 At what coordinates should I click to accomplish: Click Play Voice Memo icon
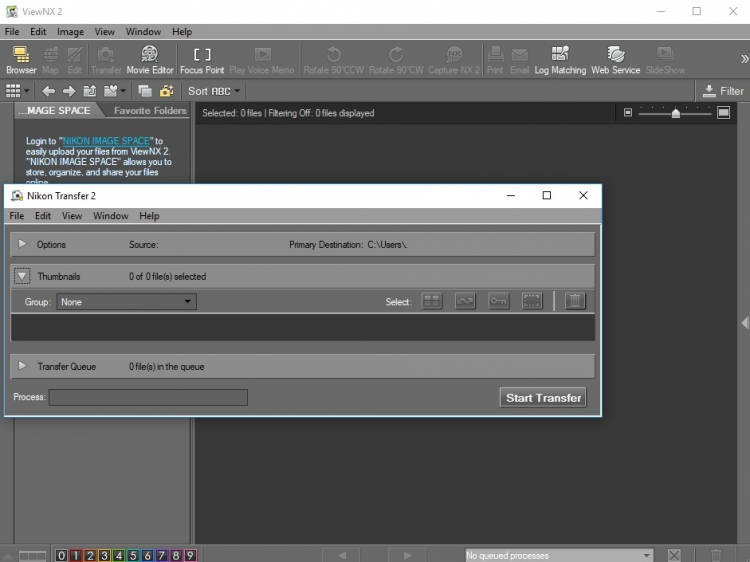pyautogui.click(x=262, y=60)
